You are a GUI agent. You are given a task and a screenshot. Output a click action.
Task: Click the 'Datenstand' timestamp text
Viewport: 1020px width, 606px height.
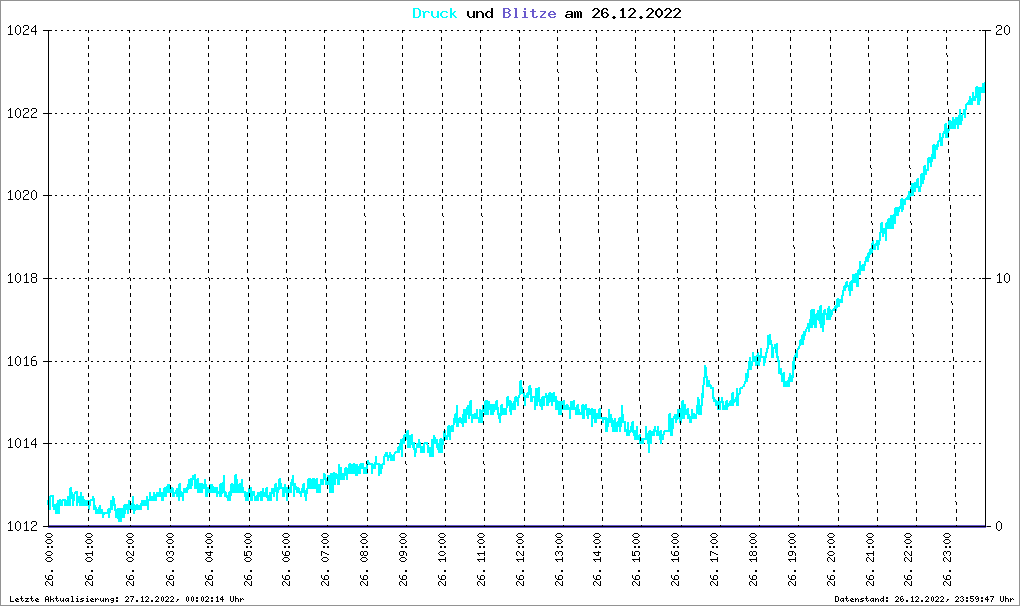(924, 599)
